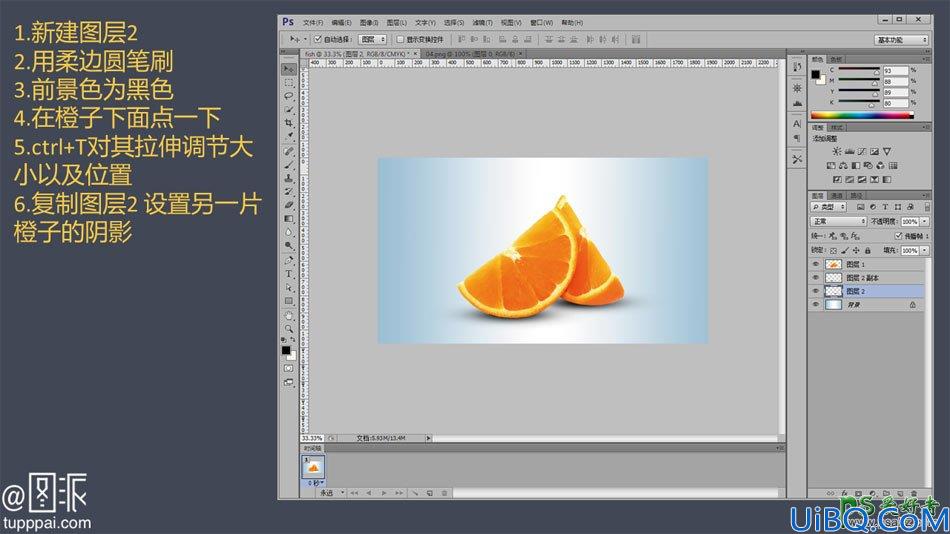This screenshot has height=534, width=950.
Task: Delete the selected timeline frame
Action: click(444, 493)
